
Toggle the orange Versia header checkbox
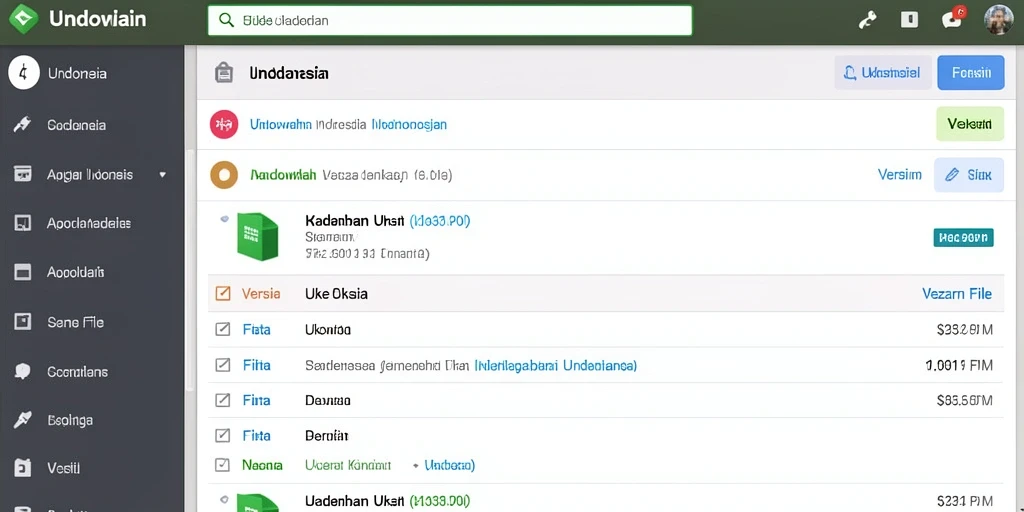click(x=223, y=294)
